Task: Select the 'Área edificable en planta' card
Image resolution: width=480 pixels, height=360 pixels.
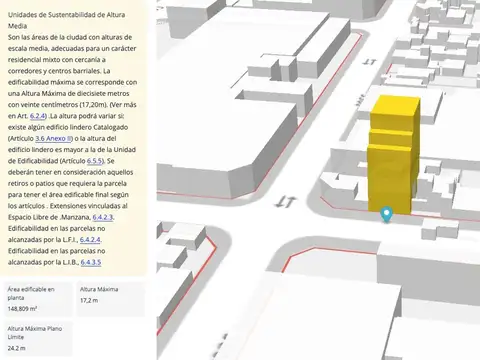Action: point(38,299)
